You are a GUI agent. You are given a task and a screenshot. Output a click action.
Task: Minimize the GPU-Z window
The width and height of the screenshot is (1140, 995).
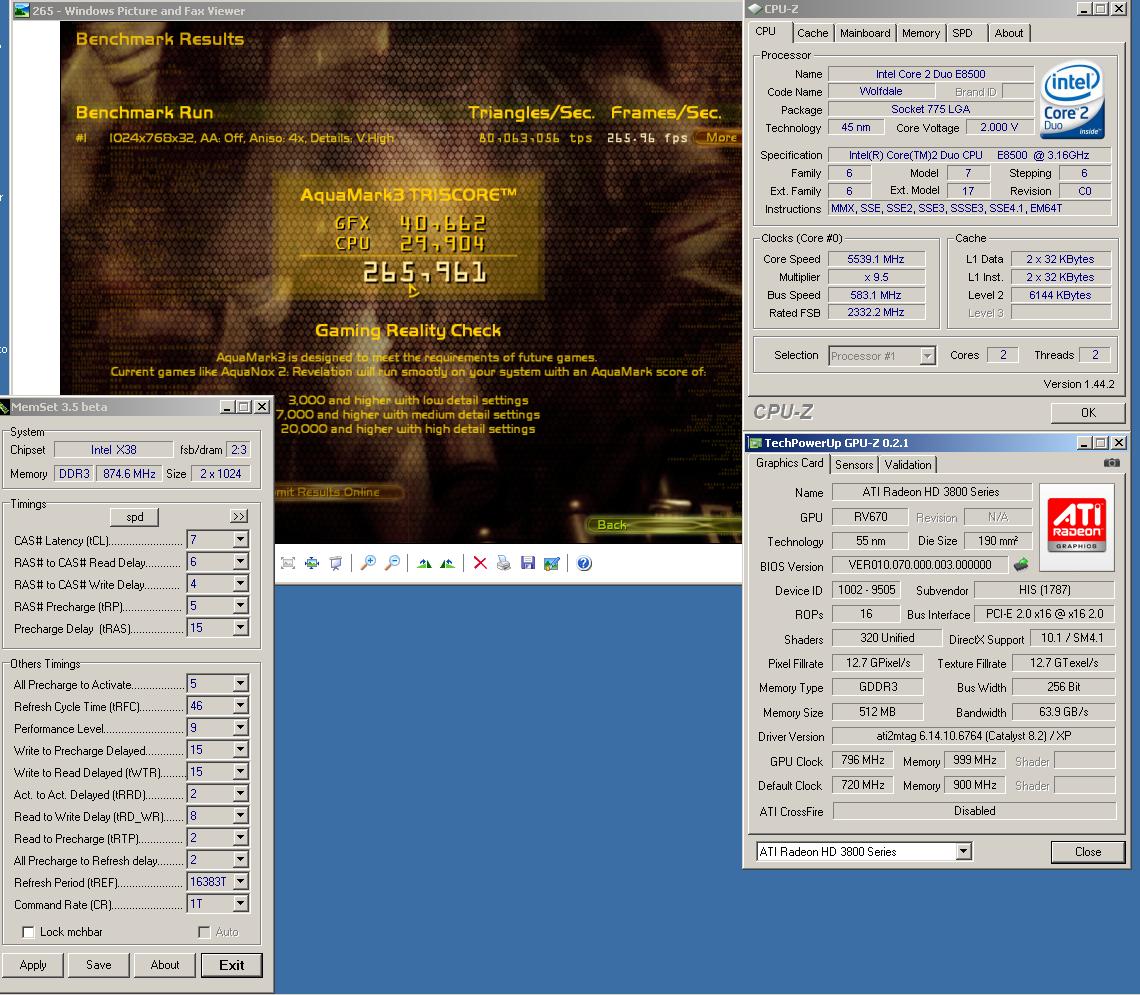coord(1084,443)
